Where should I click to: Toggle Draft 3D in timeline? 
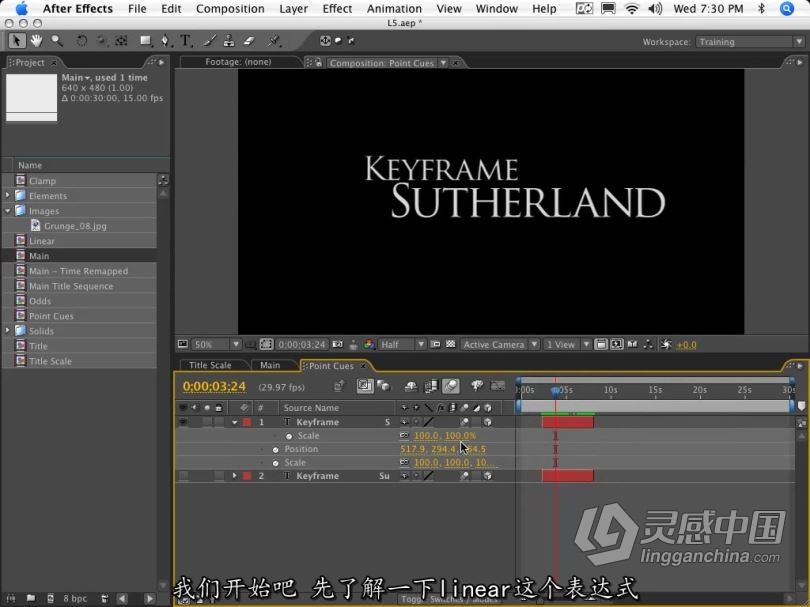(x=384, y=386)
